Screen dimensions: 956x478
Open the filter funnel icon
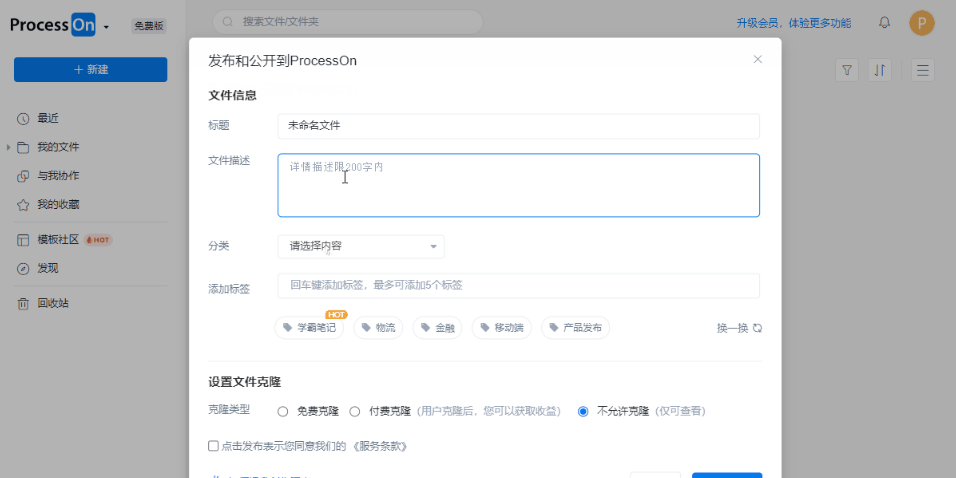846,70
